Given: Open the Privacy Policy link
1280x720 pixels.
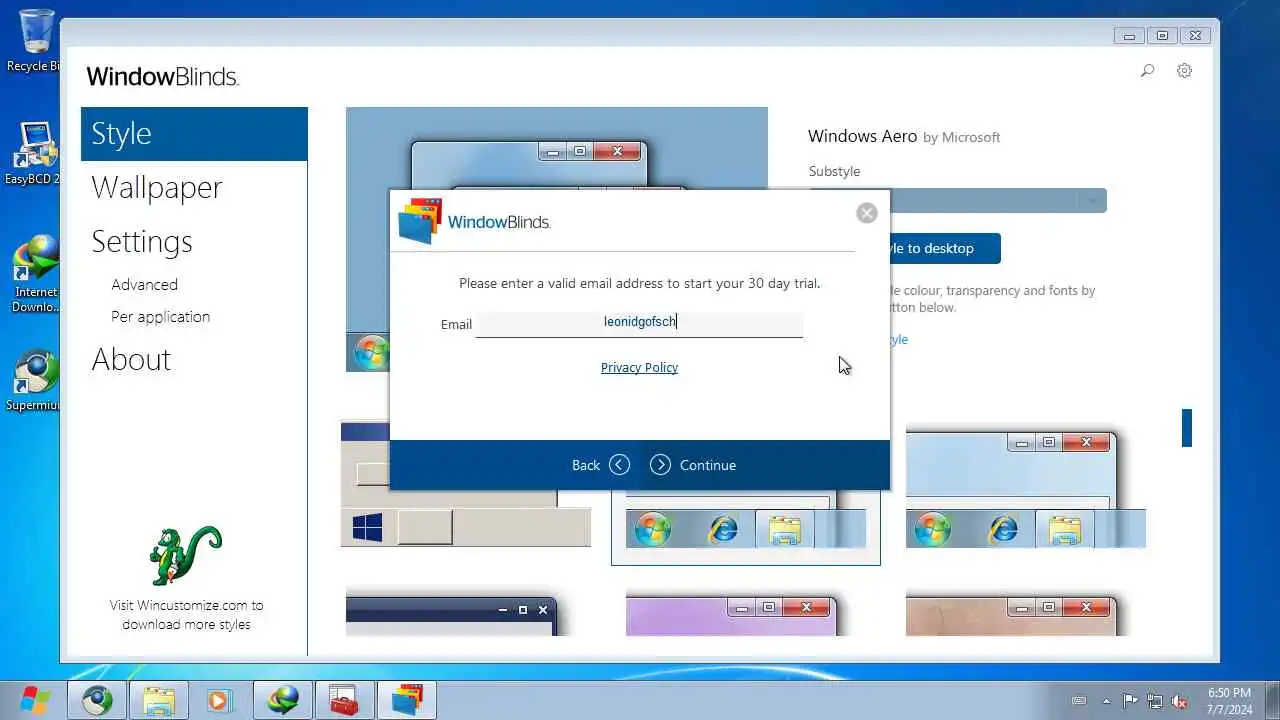Looking at the screenshot, I should [x=639, y=368].
